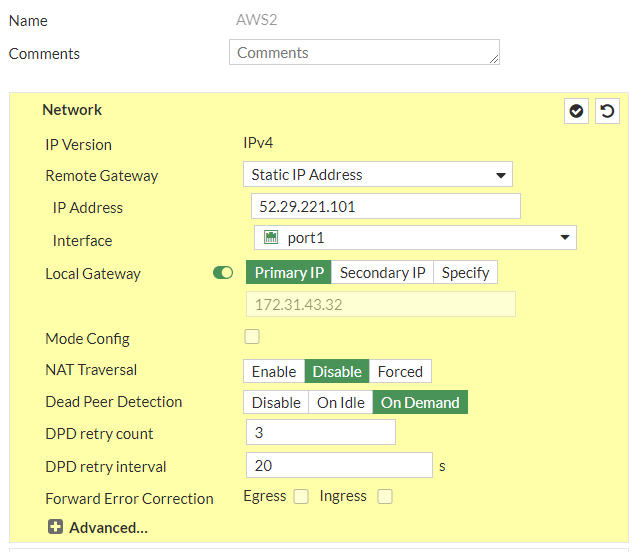
Task: Toggle the Local Gateway switch
Action: [223, 273]
